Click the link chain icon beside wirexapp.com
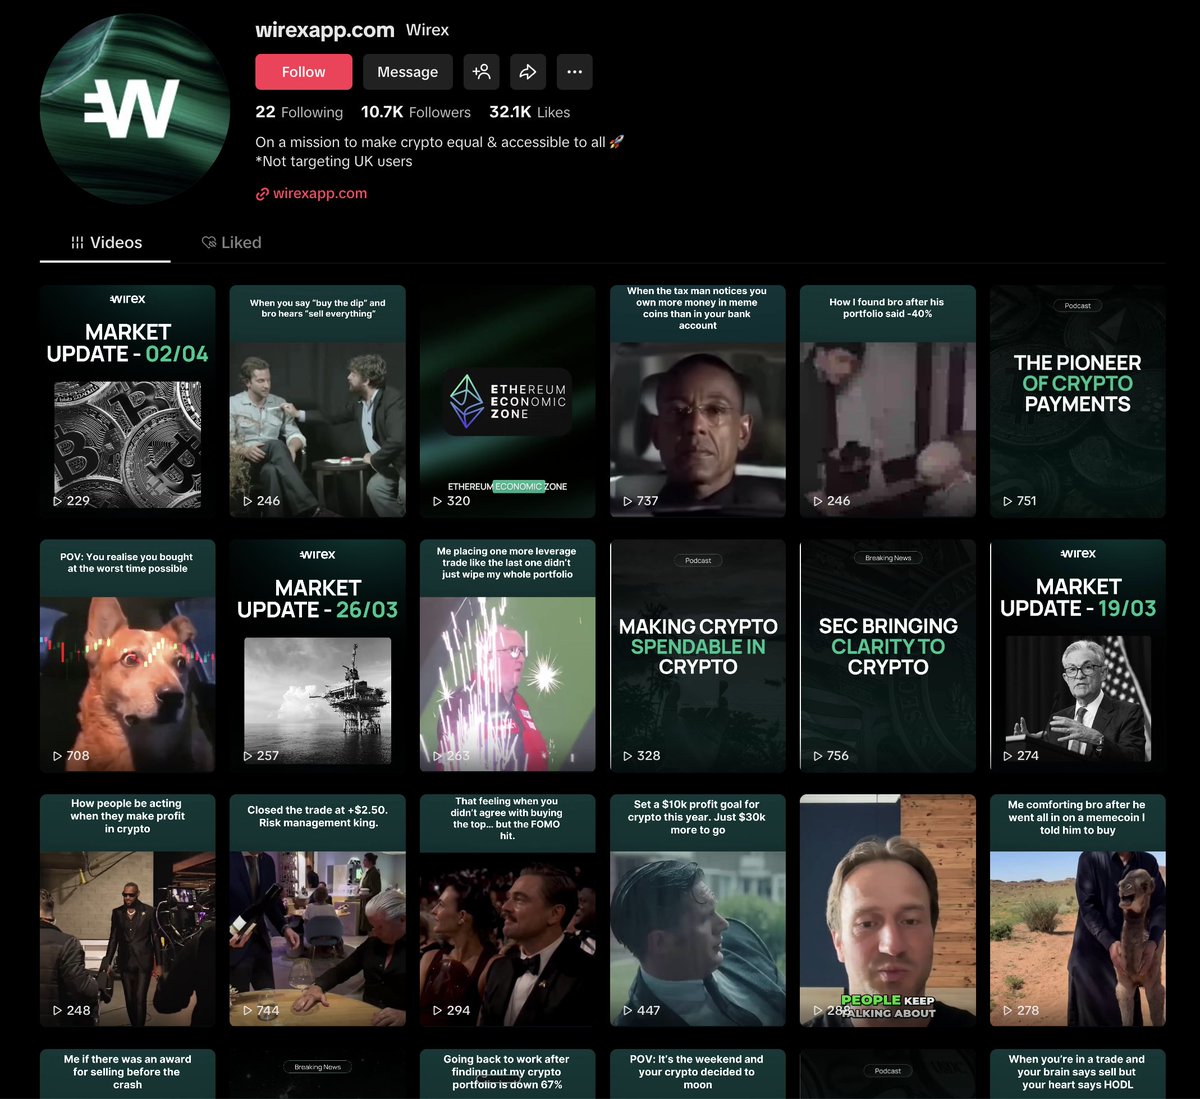Image resolution: width=1200 pixels, height=1099 pixels. point(262,194)
